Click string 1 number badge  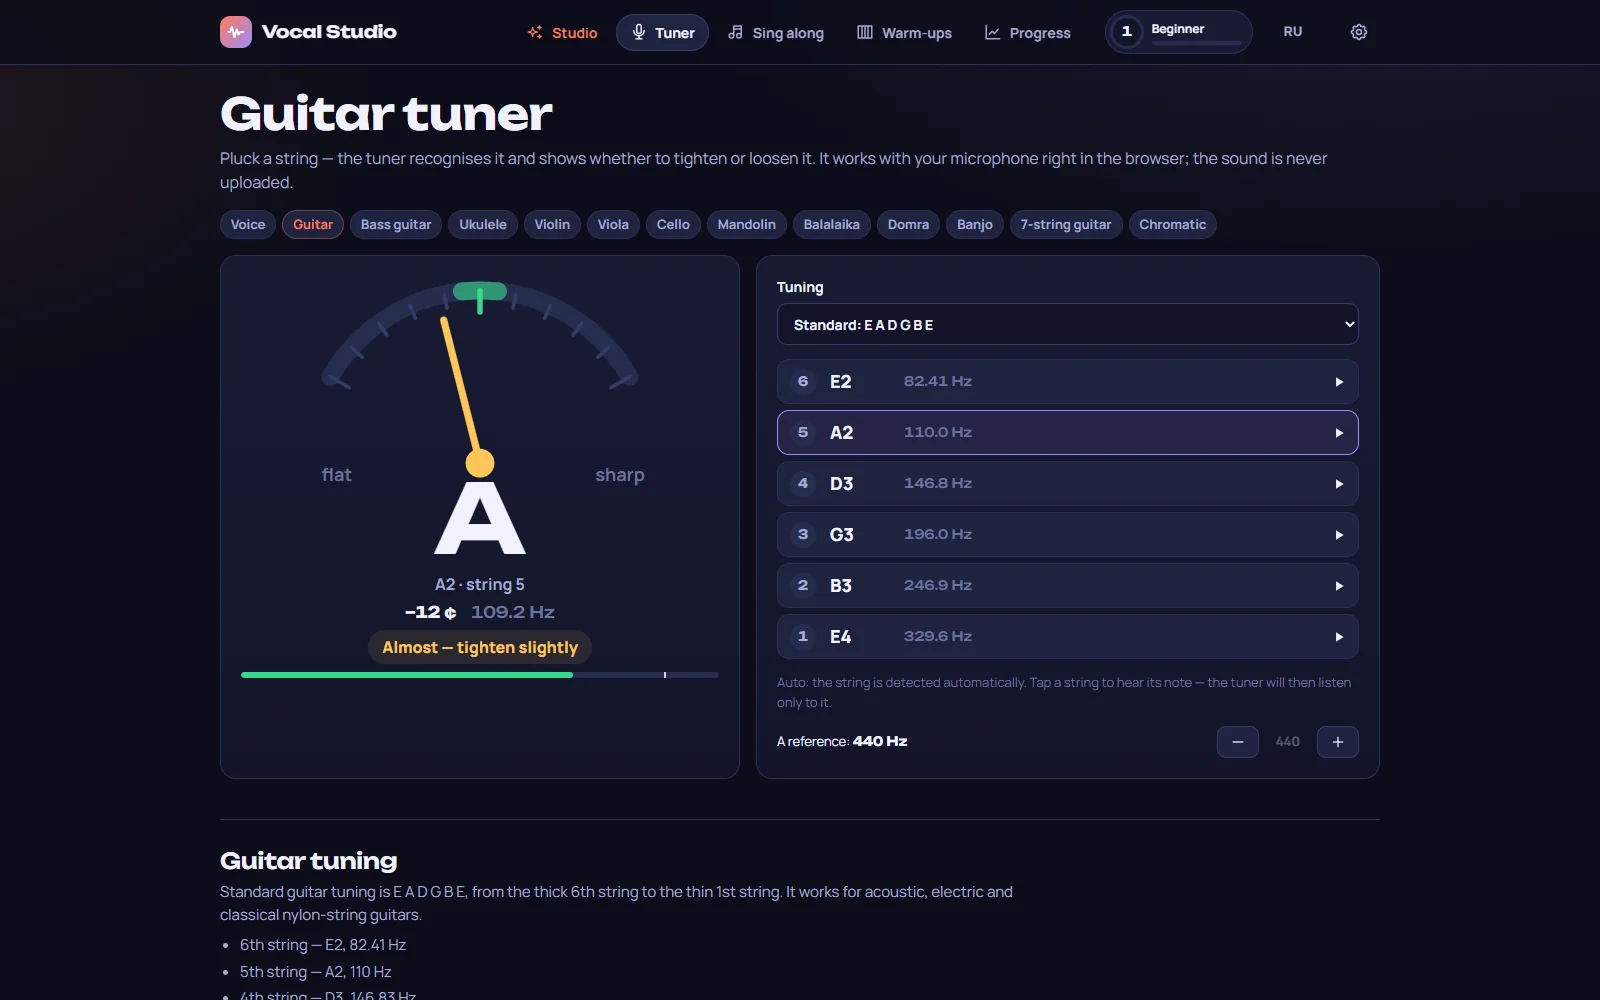click(803, 636)
